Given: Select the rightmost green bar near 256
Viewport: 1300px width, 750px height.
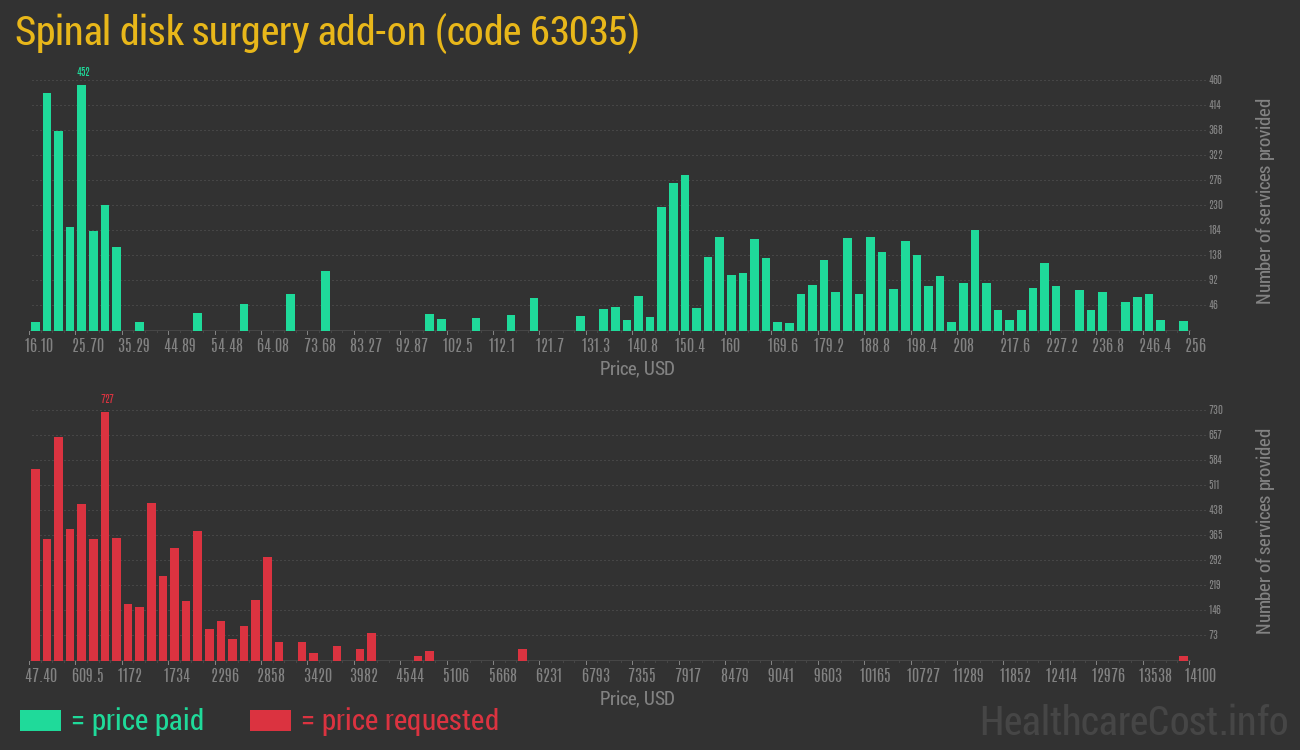Looking at the screenshot, I should [x=1184, y=325].
